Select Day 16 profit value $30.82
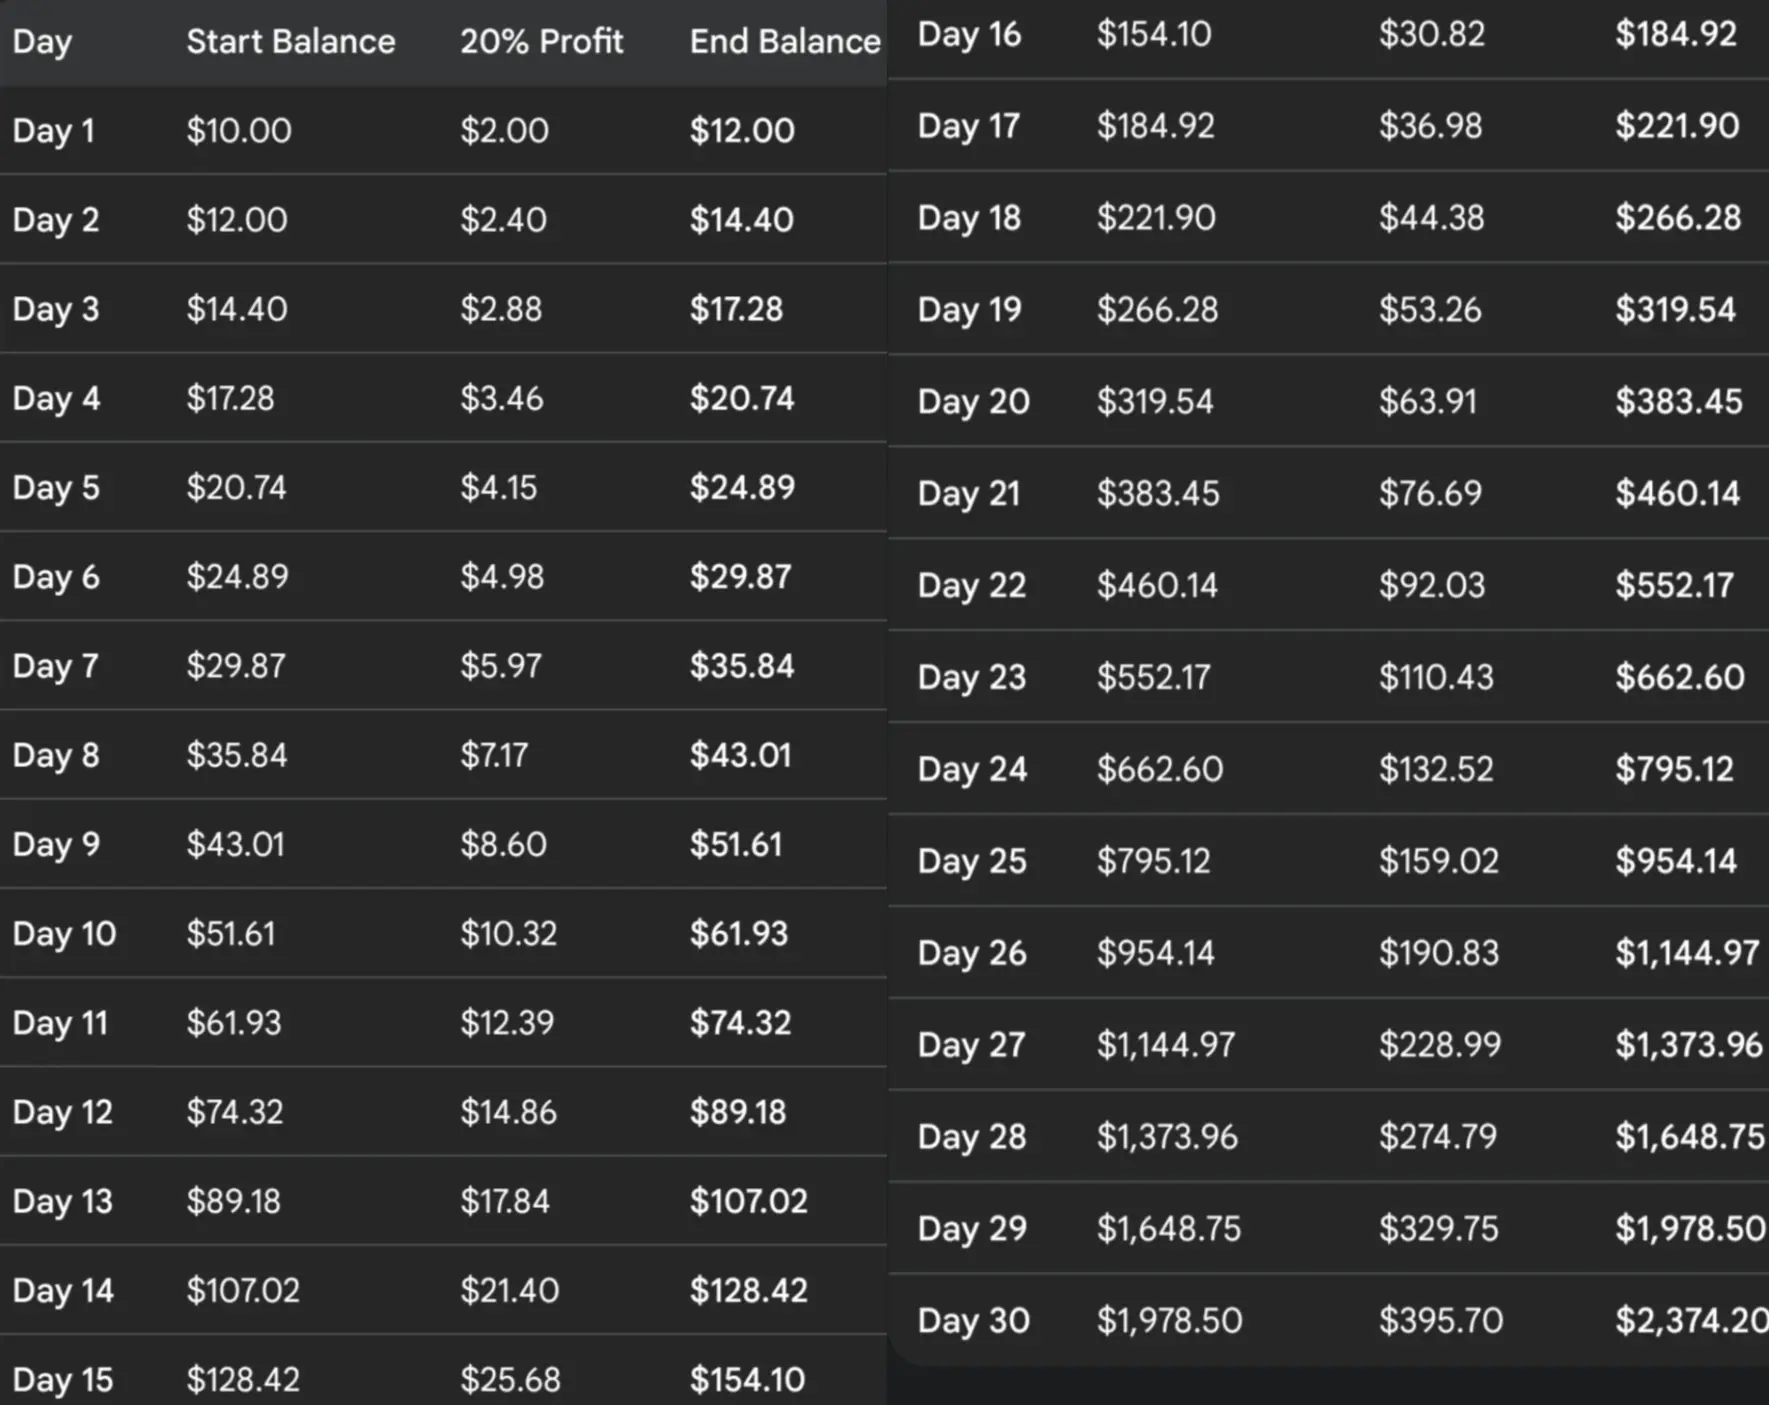The width and height of the screenshot is (1769, 1405). tap(1431, 35)
